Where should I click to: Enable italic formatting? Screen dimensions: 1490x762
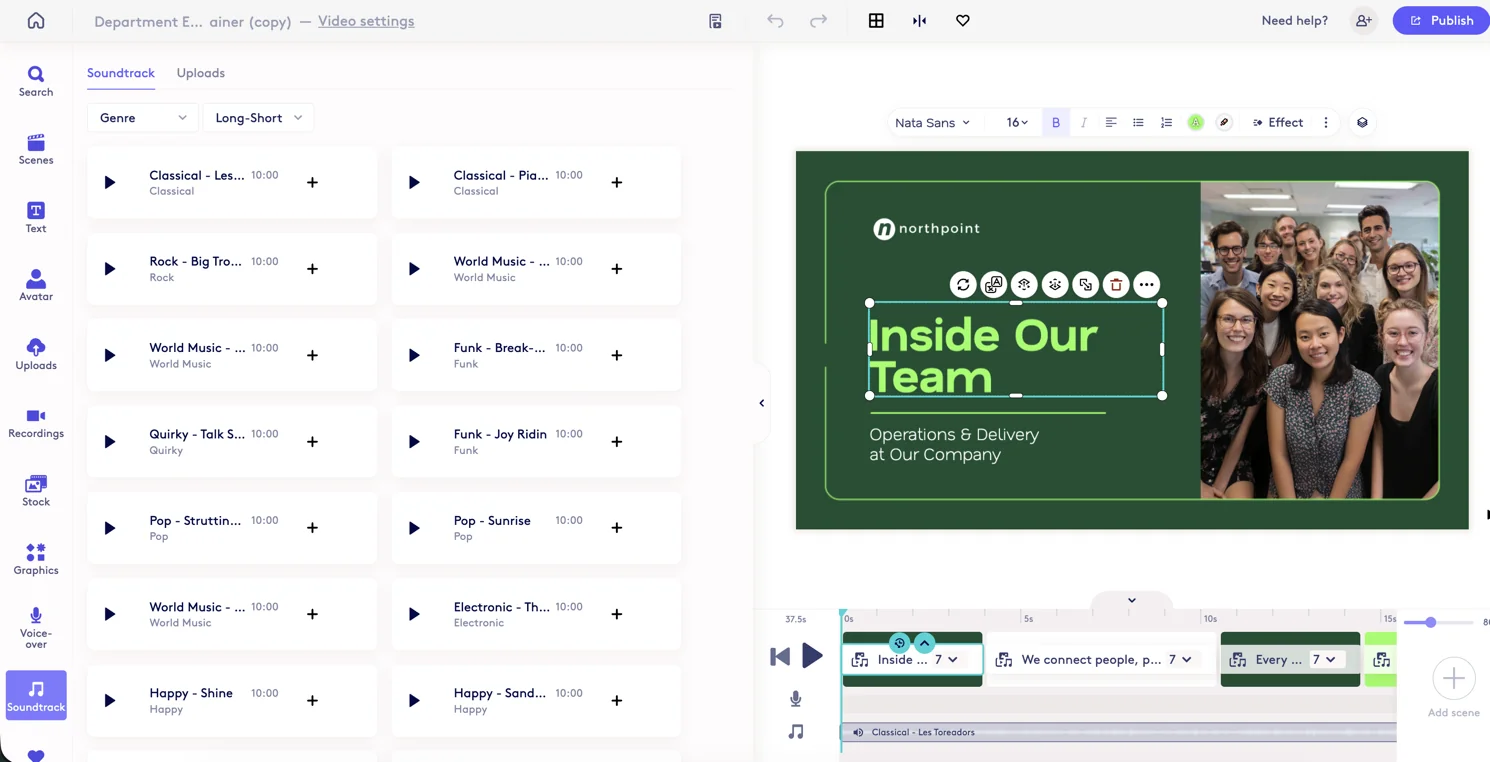pyautogui.click(x=1084, y=121)
